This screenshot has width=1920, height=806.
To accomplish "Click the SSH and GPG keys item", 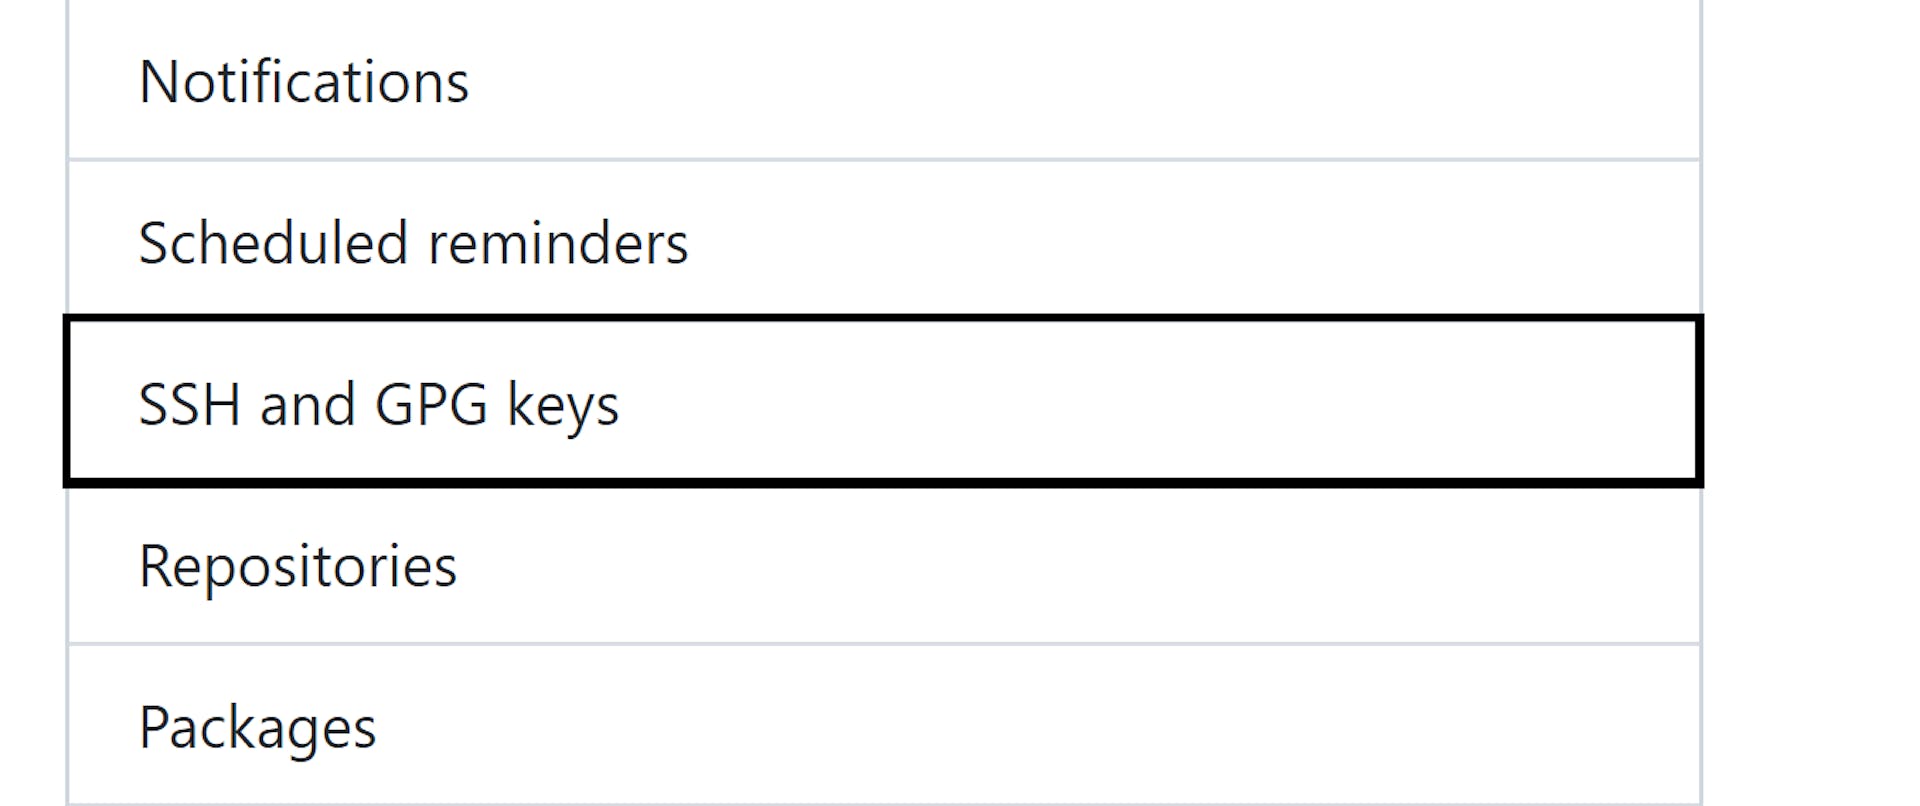I will [x=379, y=404].
